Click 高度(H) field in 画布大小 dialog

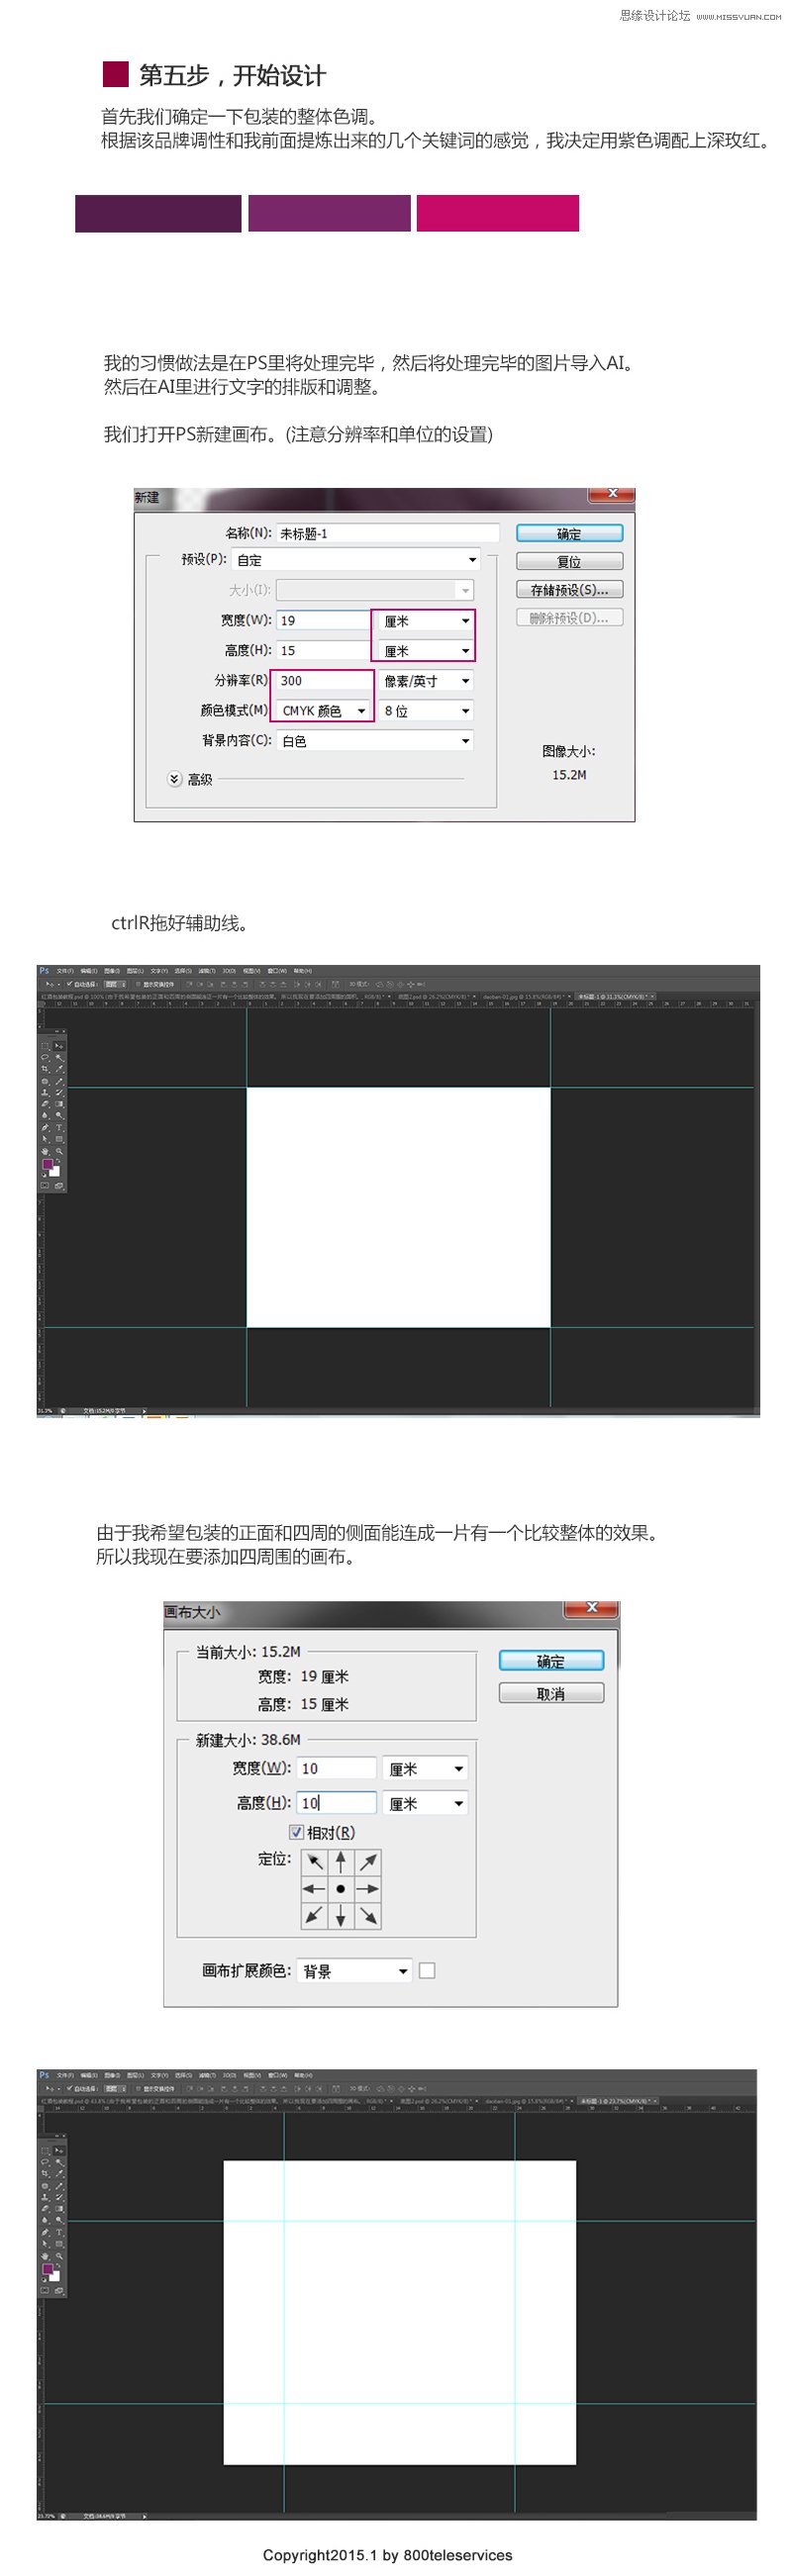click(x=336, y=1802)
